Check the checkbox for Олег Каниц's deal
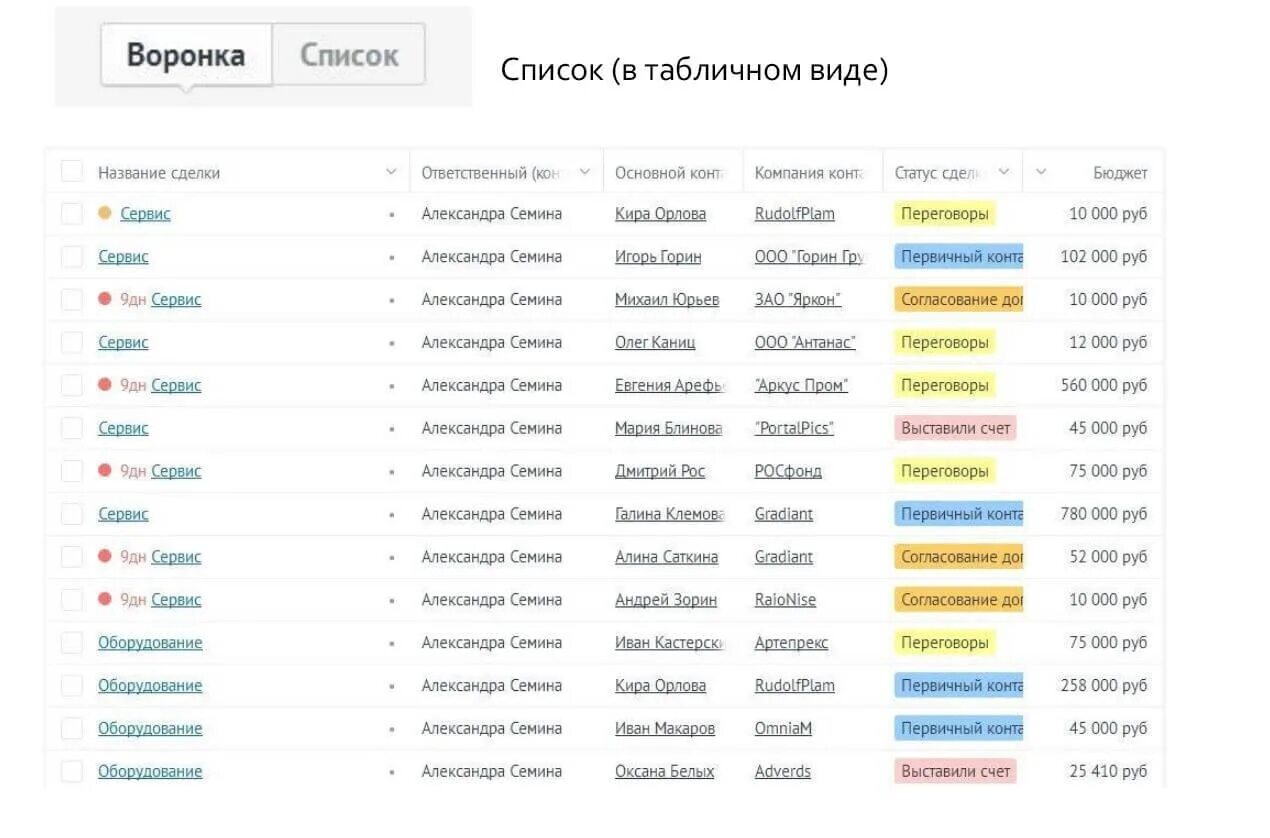 pos(71,342)
